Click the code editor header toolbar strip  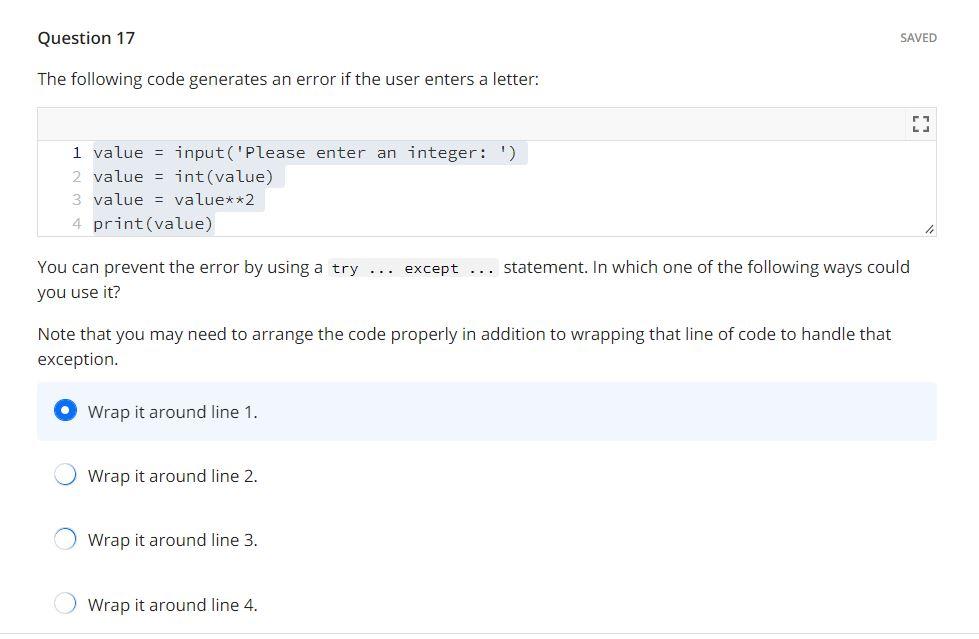tap(480, 122)
